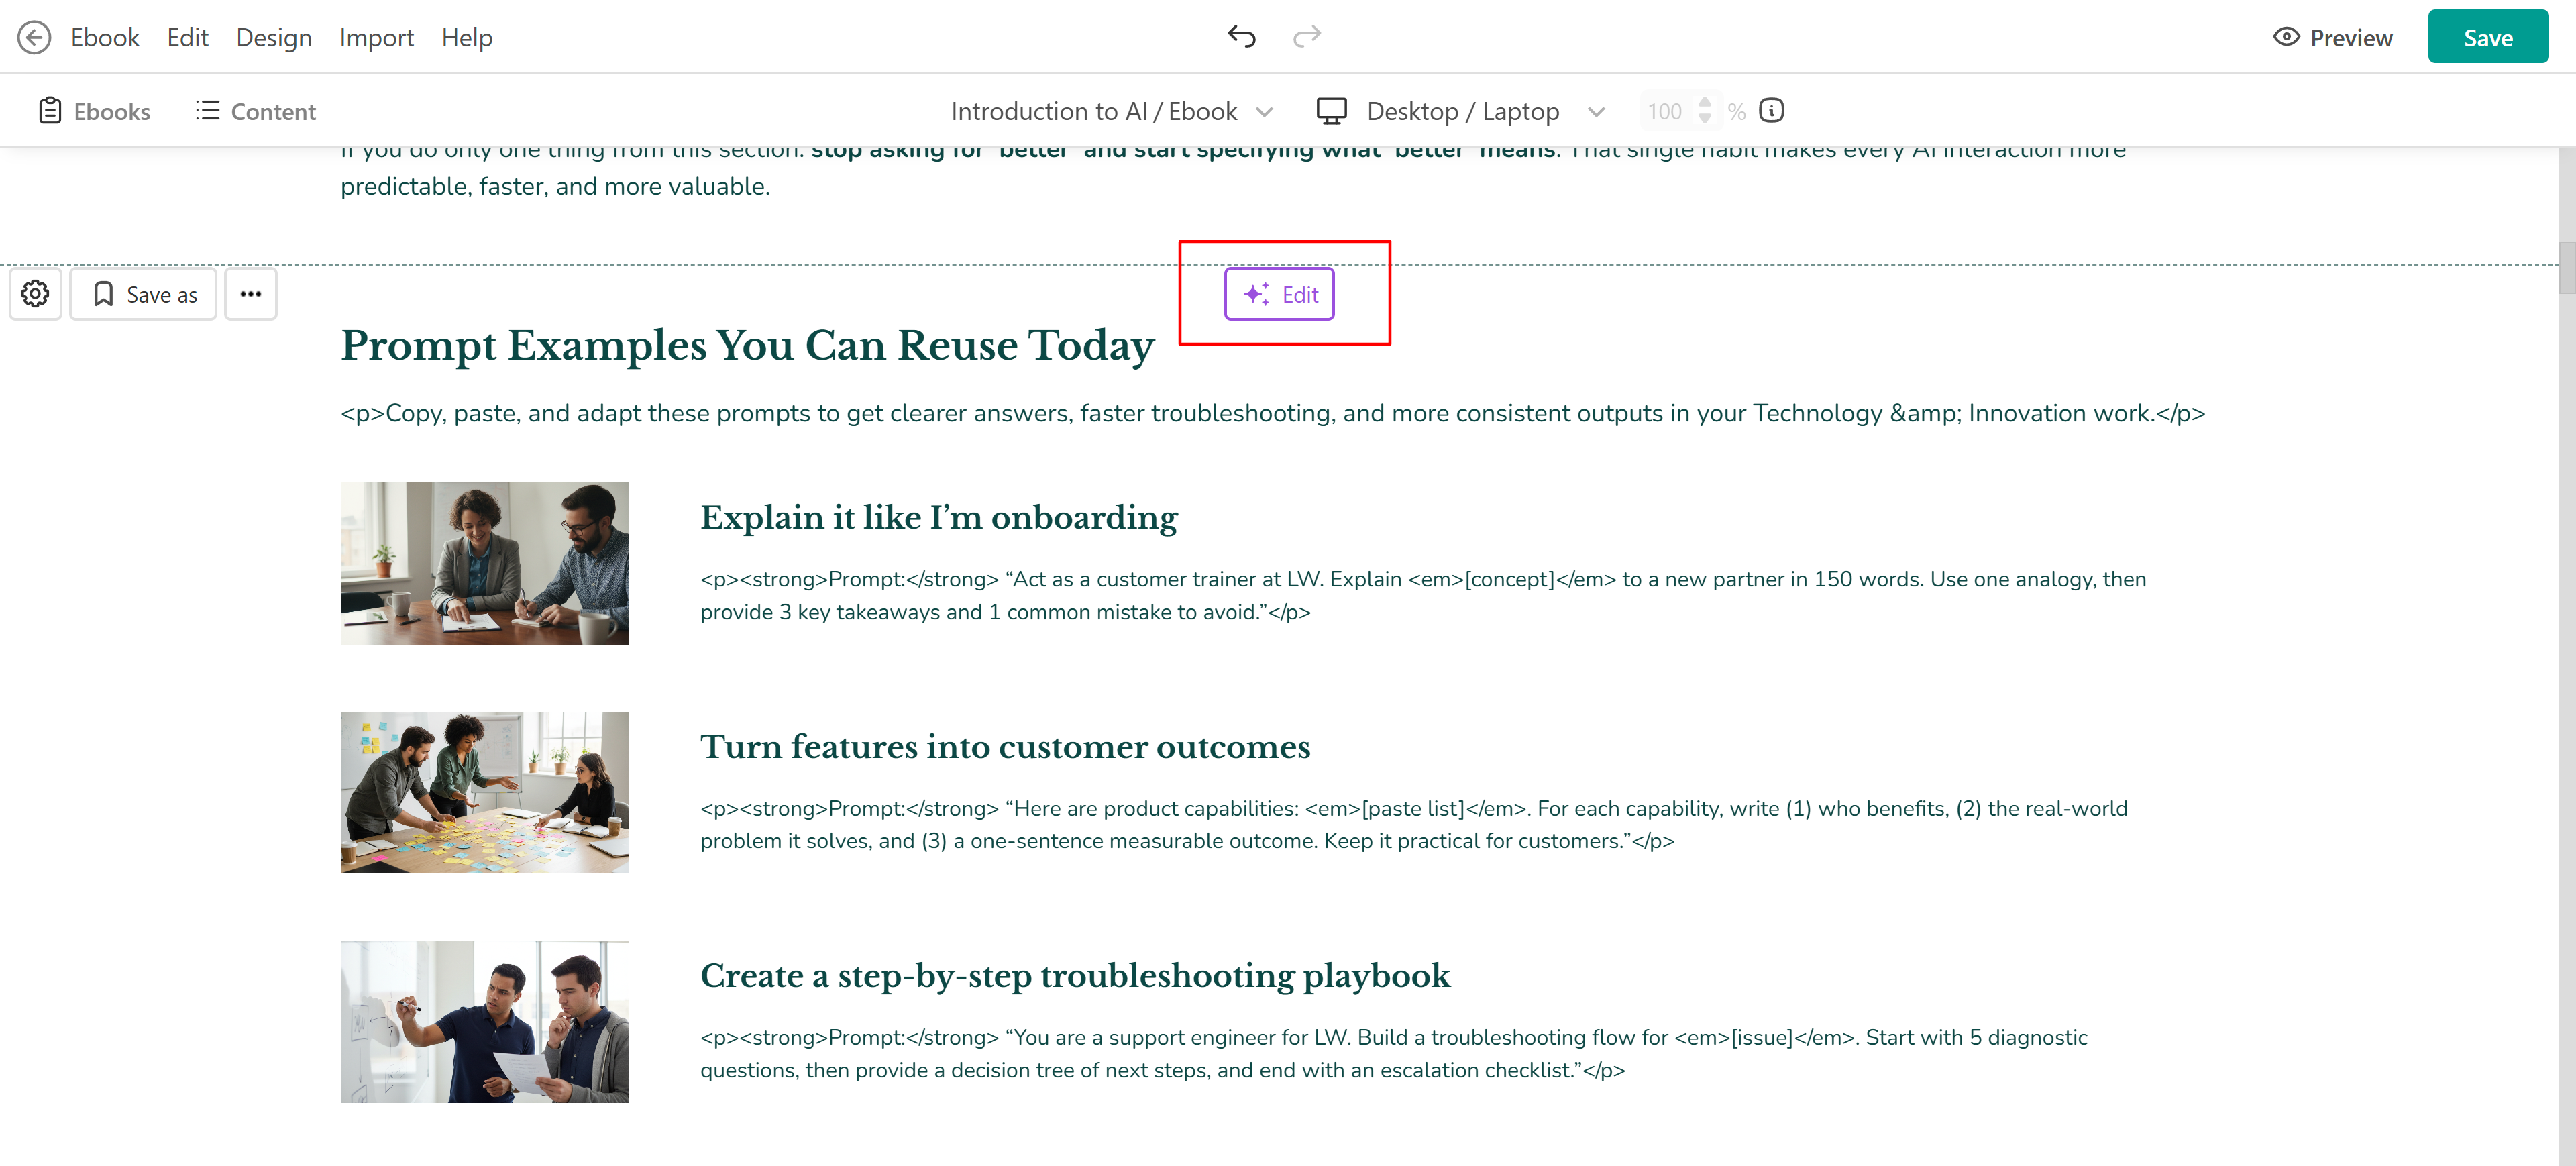Image resolution: width=2576 pixels, height=1166 pixels.
Task: Open the Help menu
Action: (466, 38)
